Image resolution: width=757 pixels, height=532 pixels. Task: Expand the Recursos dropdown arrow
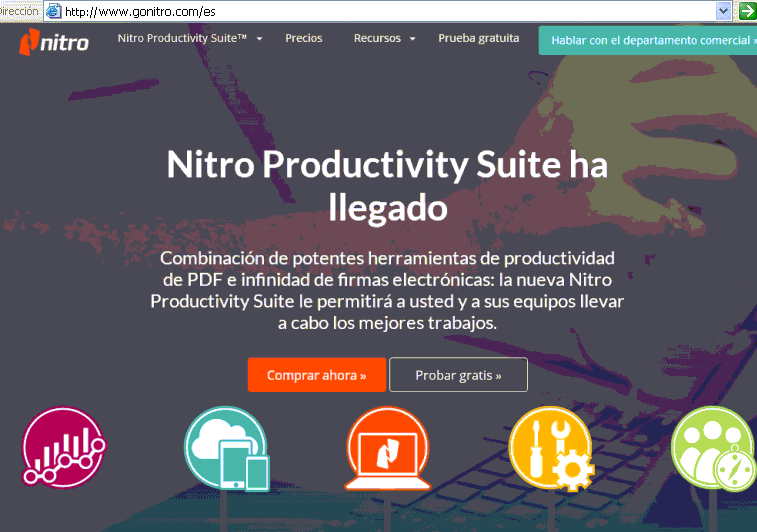click(413, 39)
